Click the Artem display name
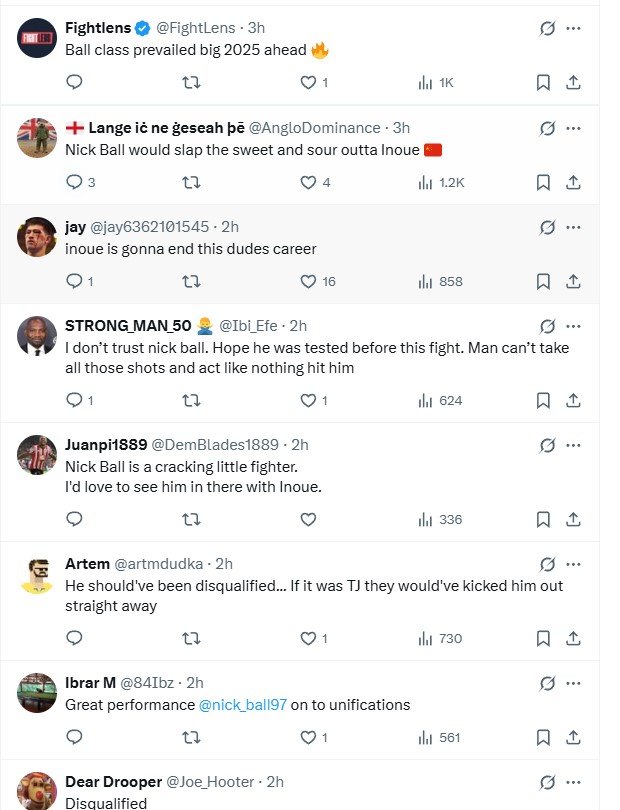This screenshot has width=620, height=810. (87, 564)
